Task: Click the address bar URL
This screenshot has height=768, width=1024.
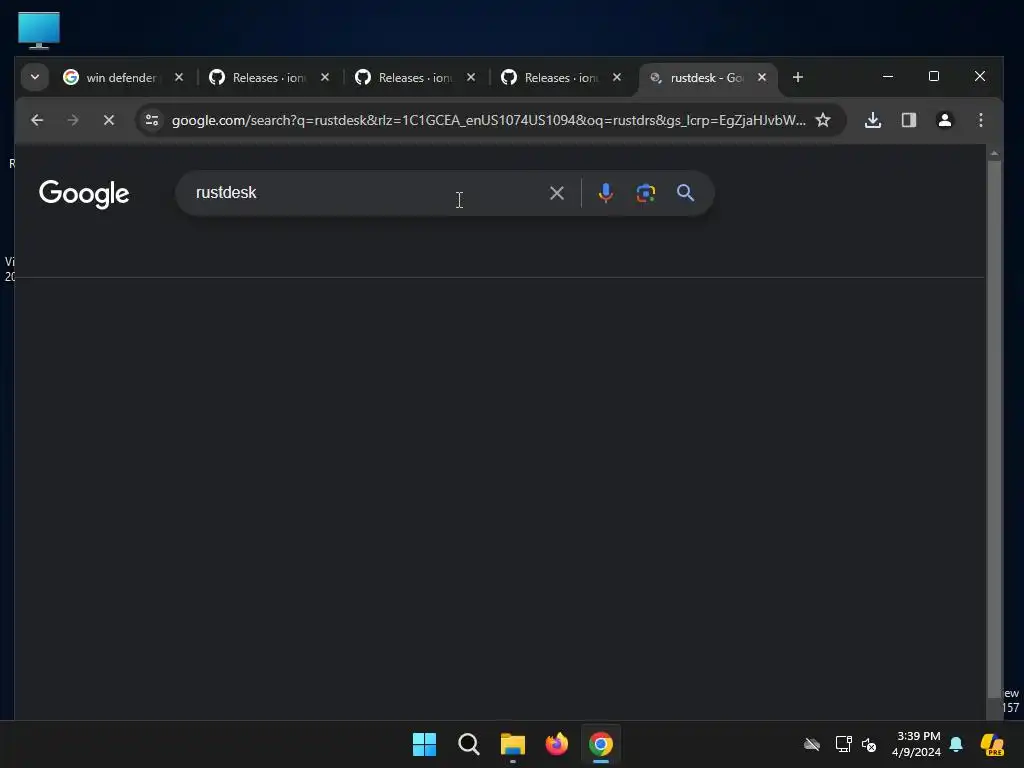Action: click(488, 120)
